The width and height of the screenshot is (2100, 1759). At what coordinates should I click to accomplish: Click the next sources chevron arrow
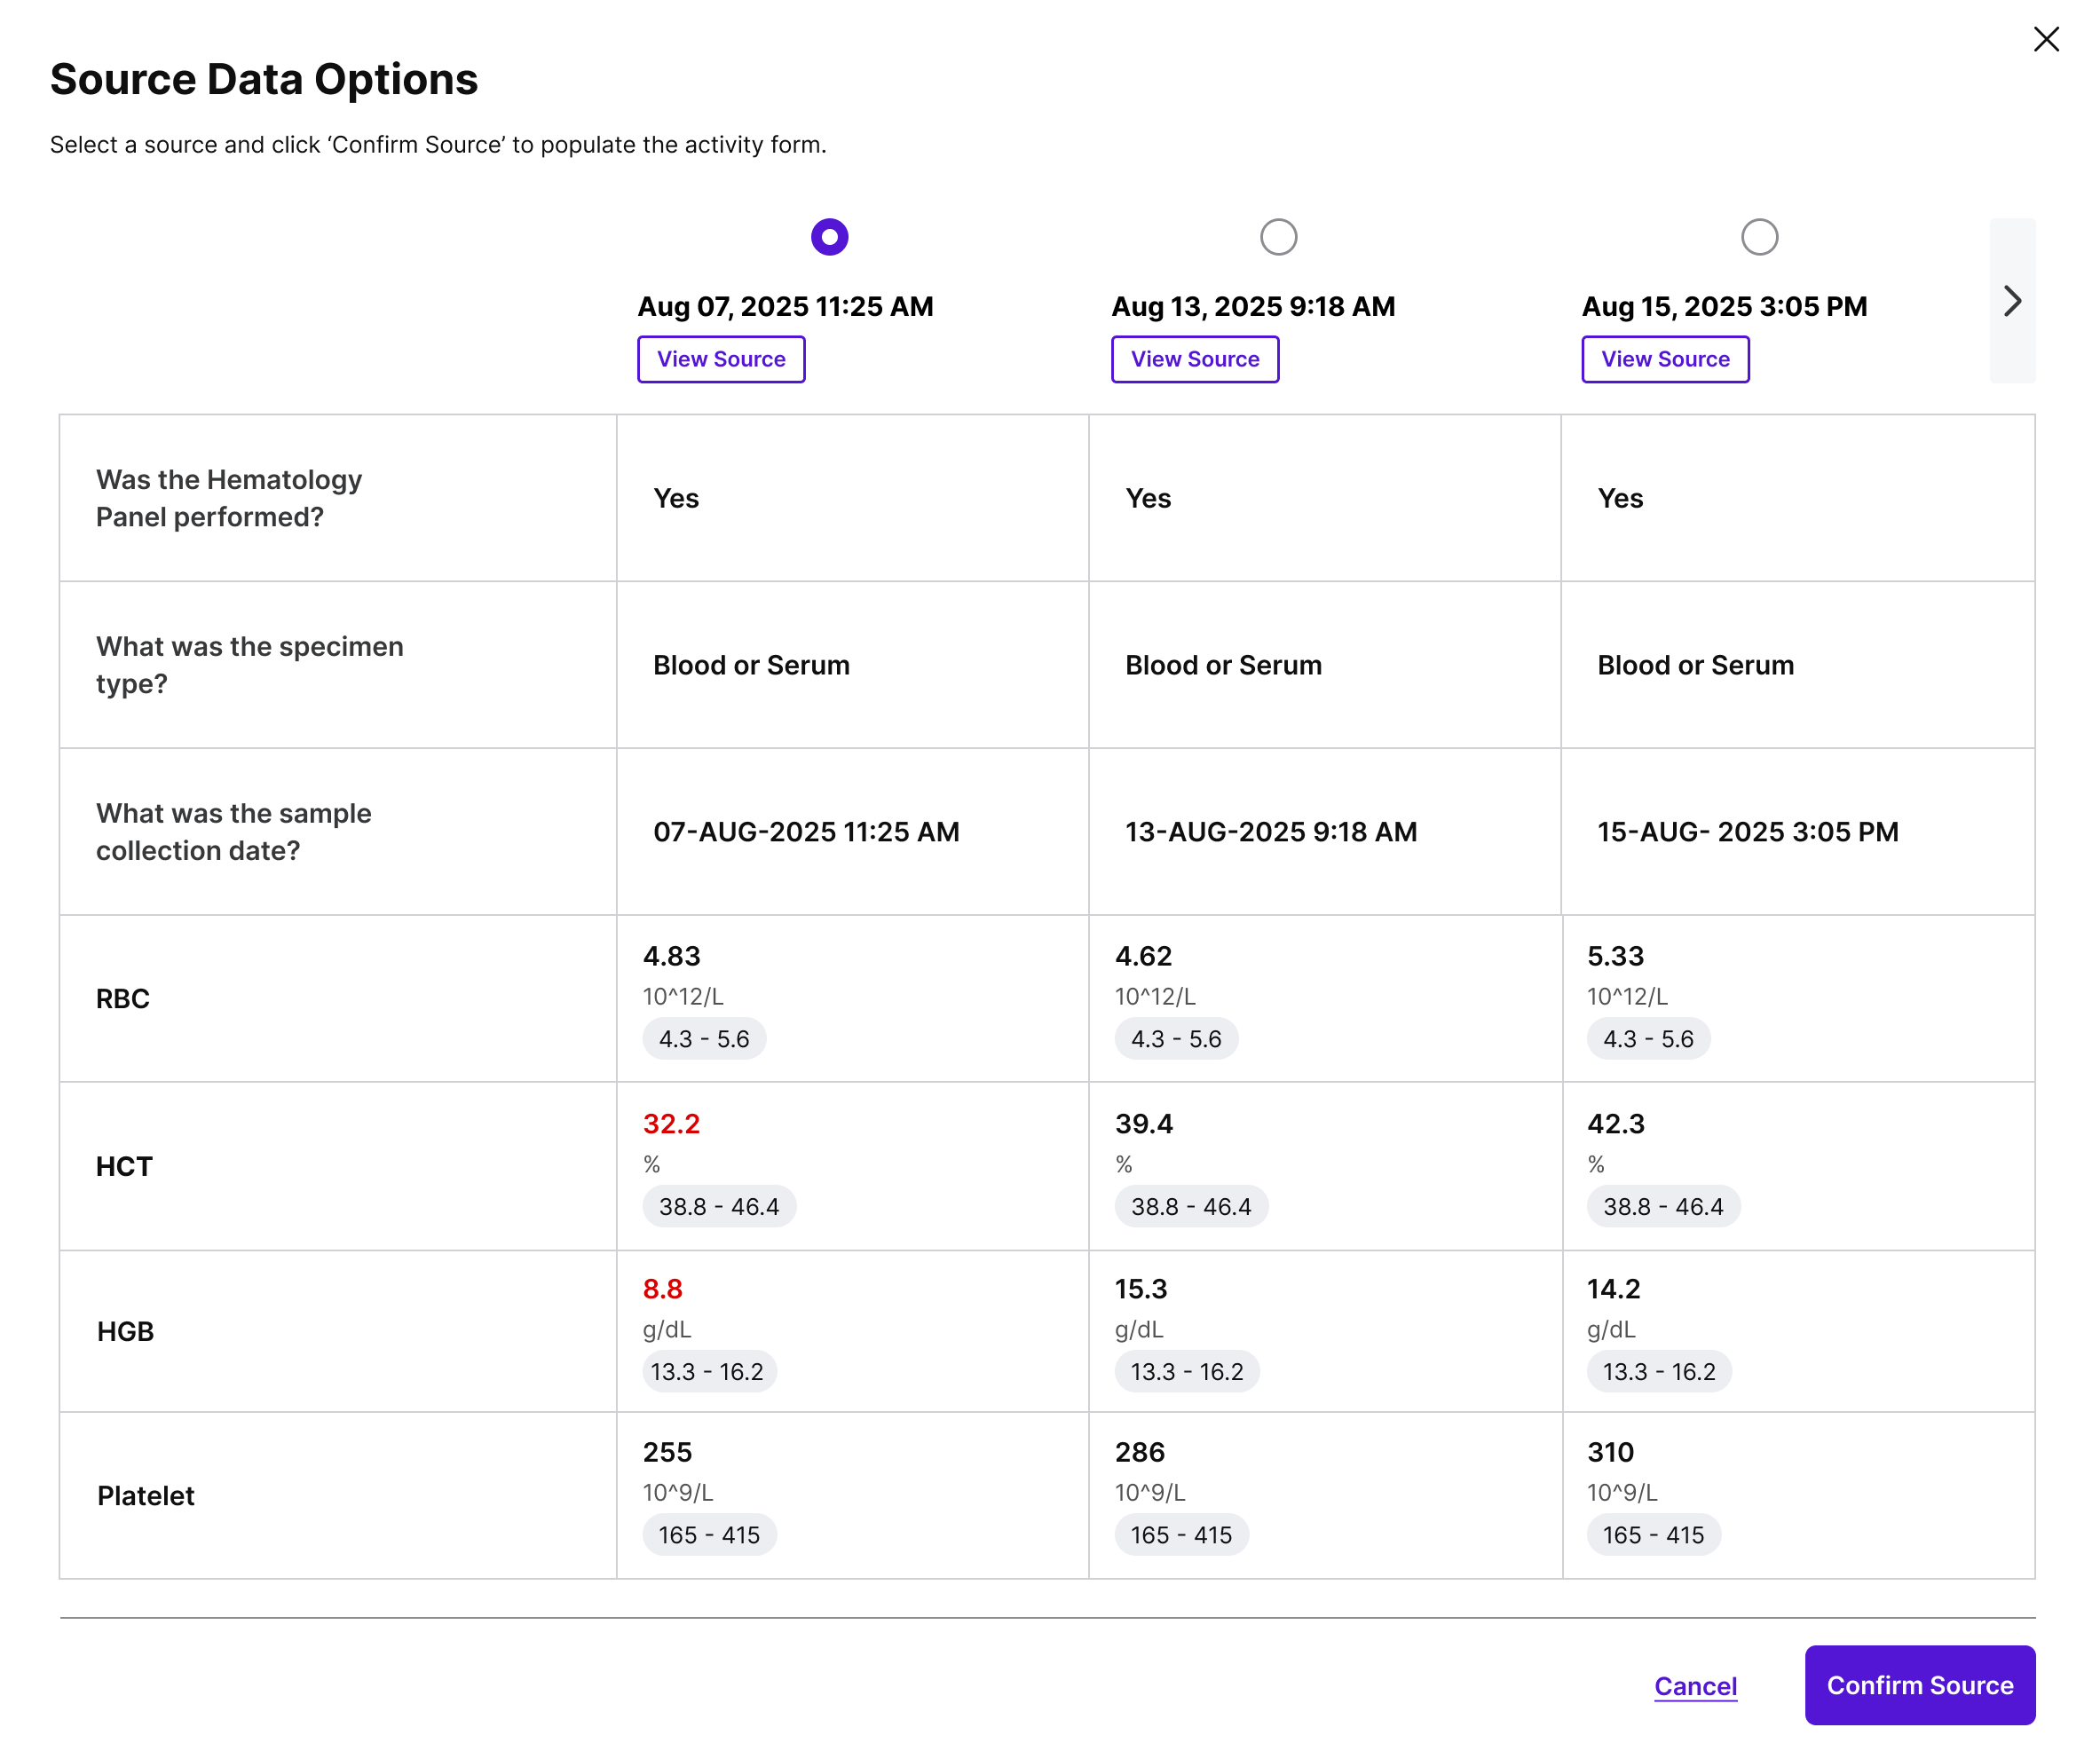coord(2012,301)
